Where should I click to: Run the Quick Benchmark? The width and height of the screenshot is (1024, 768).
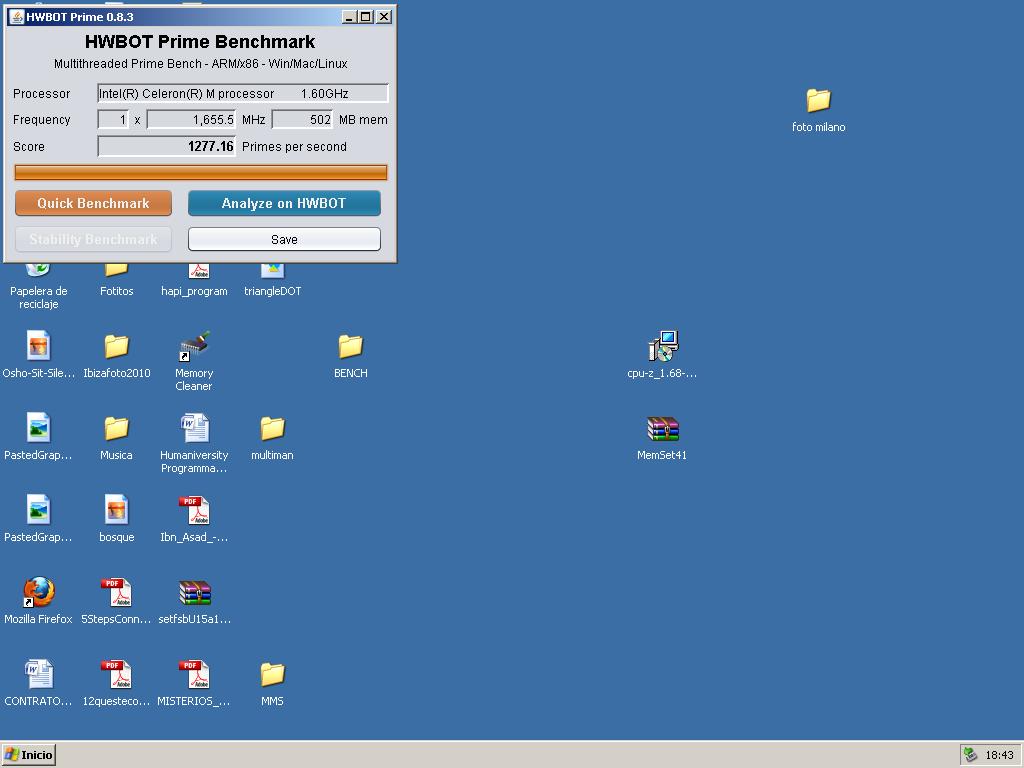[93, 203]
